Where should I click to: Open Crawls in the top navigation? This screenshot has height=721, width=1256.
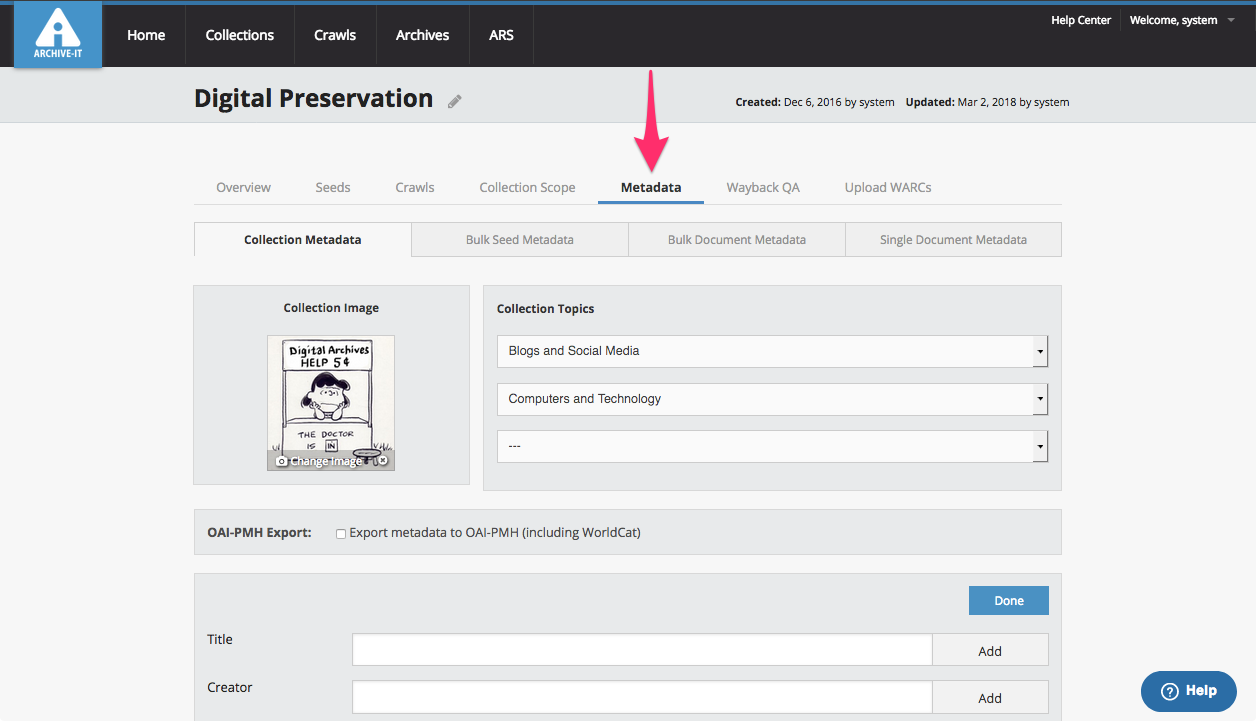click(334, 35)
